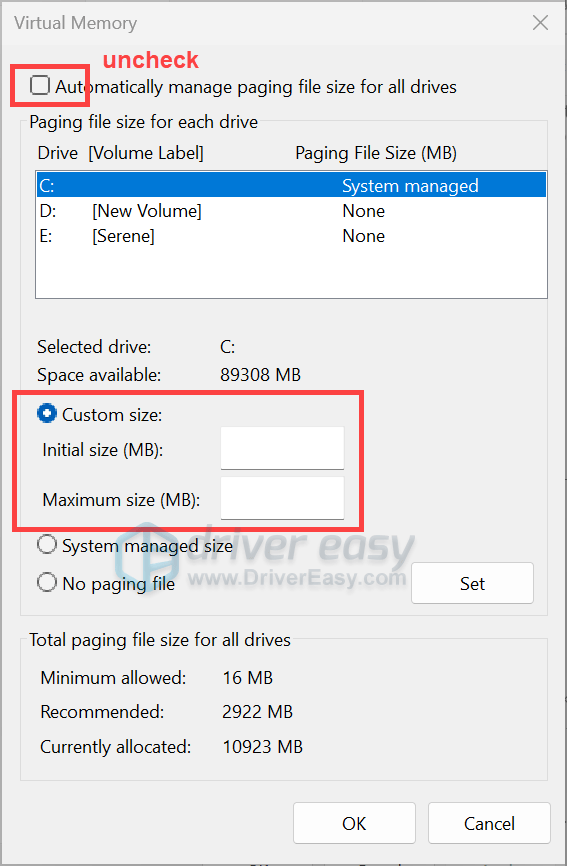
Task: Click the Drive [Volume Label] column header
Action: (x=120, y=153)
